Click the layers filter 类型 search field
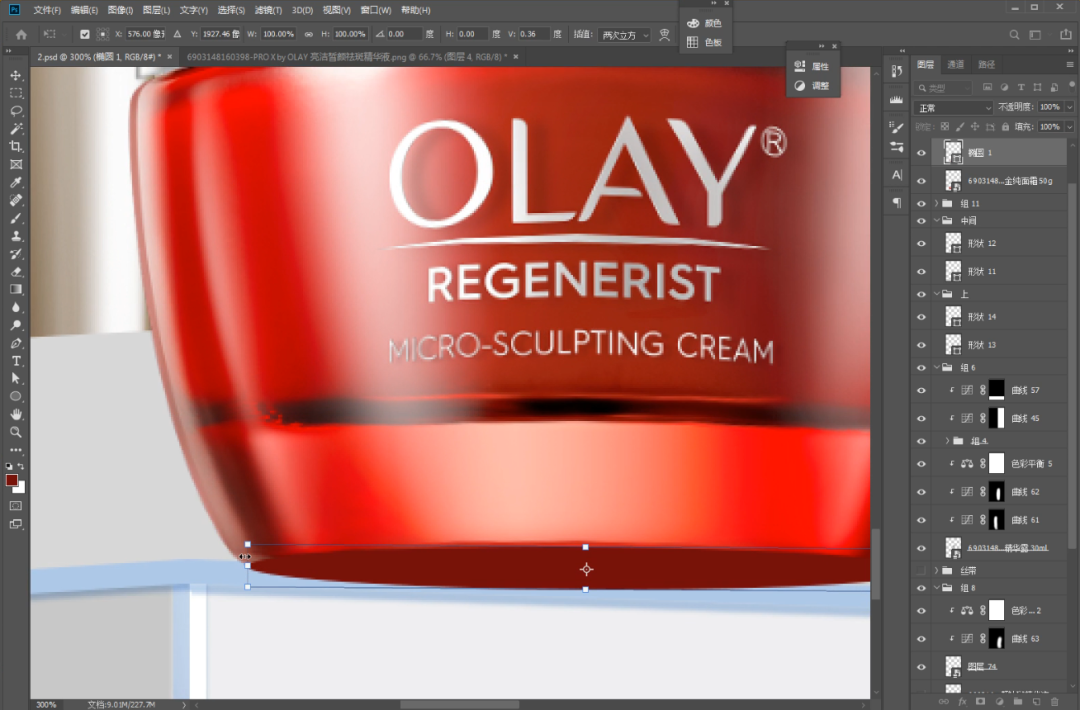Viewport: 1080px width, 710px height. 945,87
